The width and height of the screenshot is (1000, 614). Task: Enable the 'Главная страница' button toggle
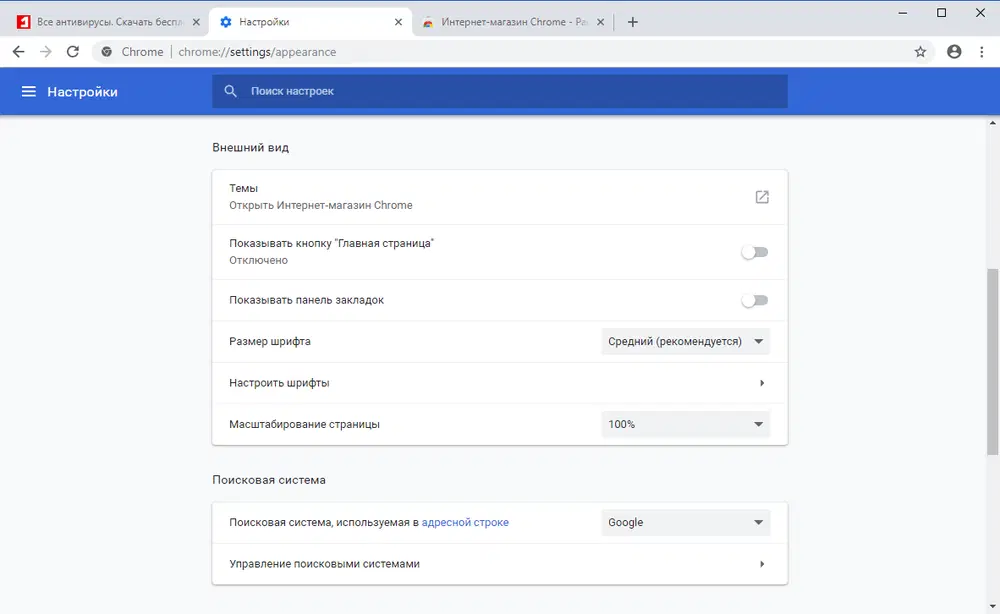coord(754,252)
